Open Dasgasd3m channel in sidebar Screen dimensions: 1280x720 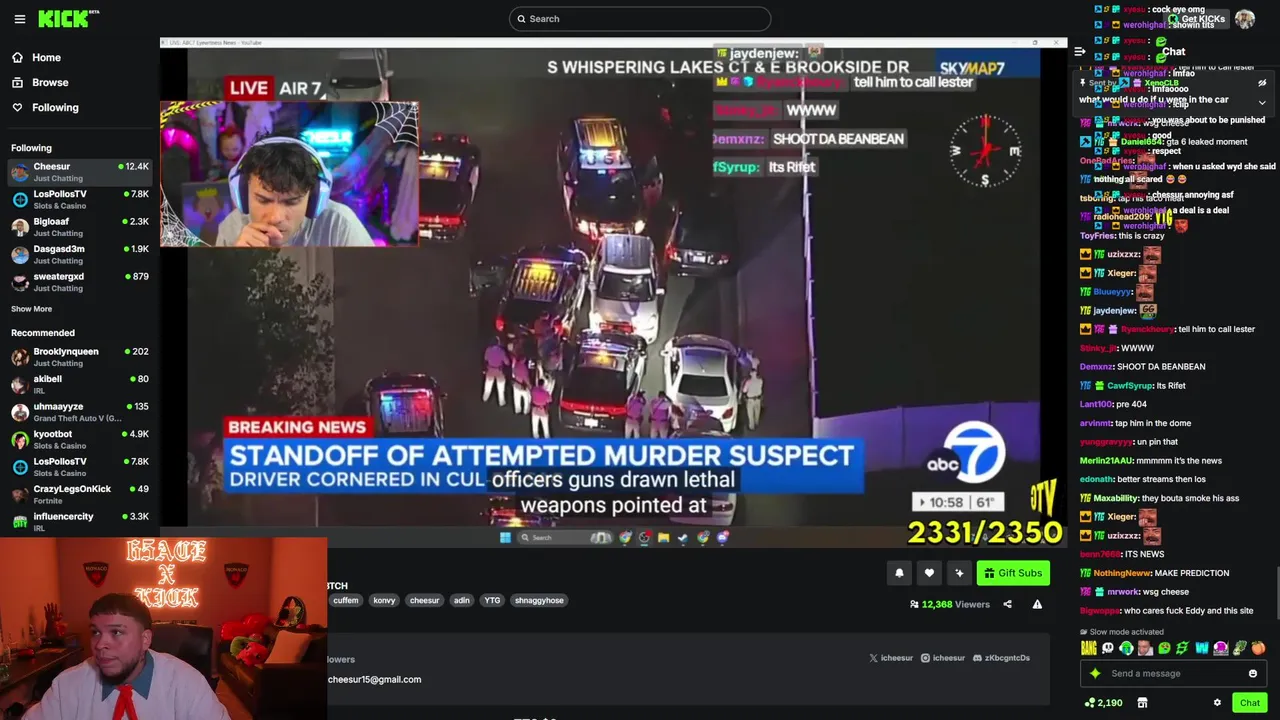(80, 254)
